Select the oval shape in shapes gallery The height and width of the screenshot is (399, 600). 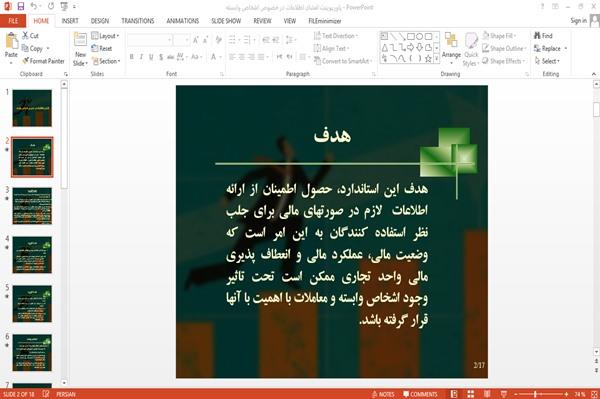pos(419,37)
